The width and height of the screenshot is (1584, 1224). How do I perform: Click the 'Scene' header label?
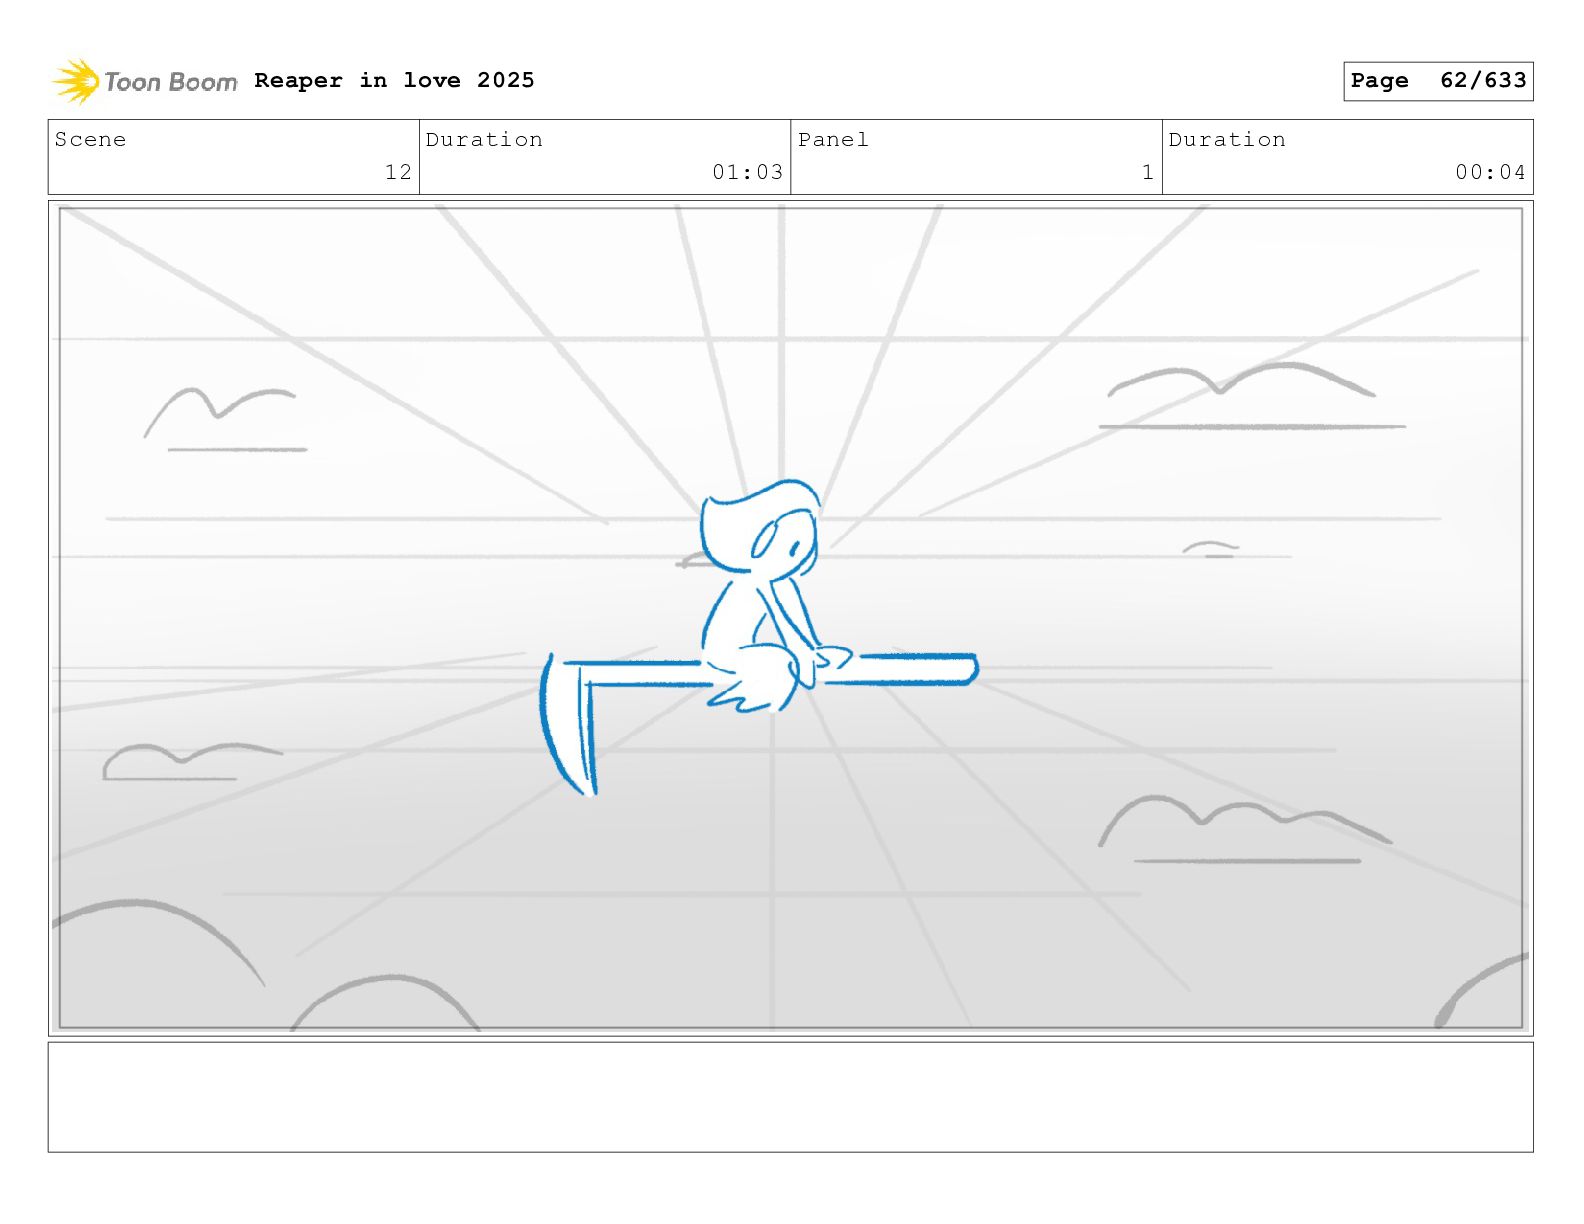tap(90, 140)
